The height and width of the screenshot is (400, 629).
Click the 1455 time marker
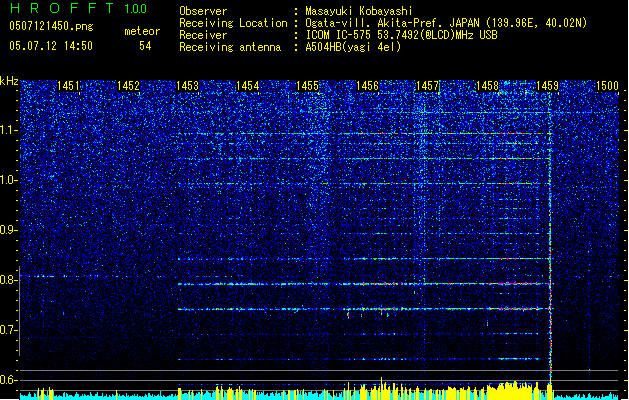click(x=307, y=85)
